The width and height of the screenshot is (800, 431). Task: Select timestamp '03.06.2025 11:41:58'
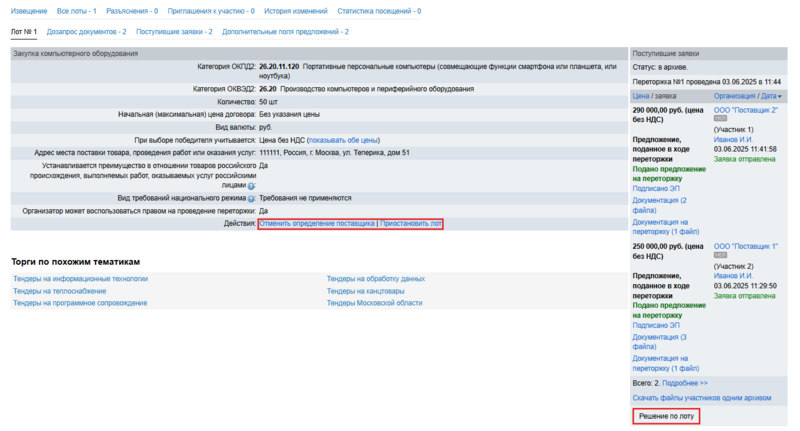(x=745, y=149)
